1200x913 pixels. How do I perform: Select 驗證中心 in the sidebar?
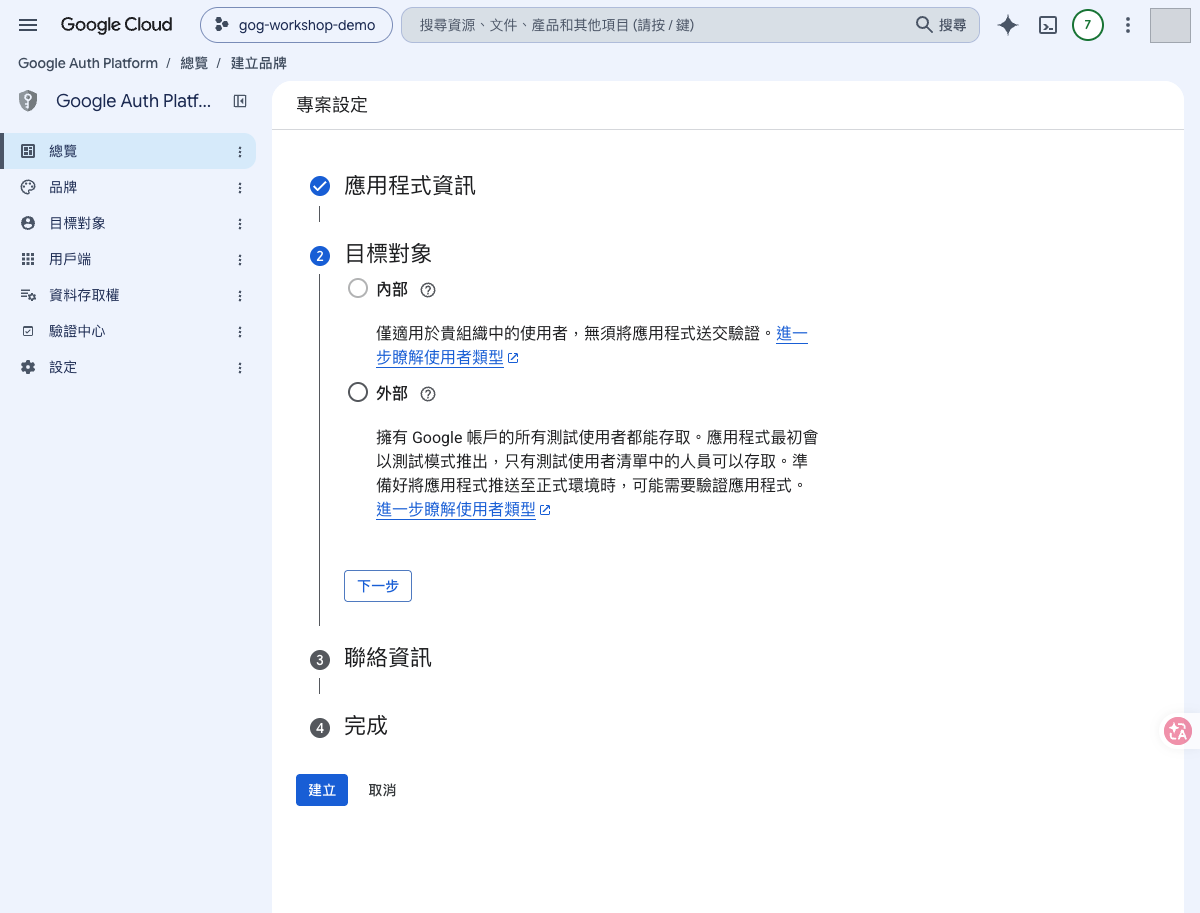(128, 331)
